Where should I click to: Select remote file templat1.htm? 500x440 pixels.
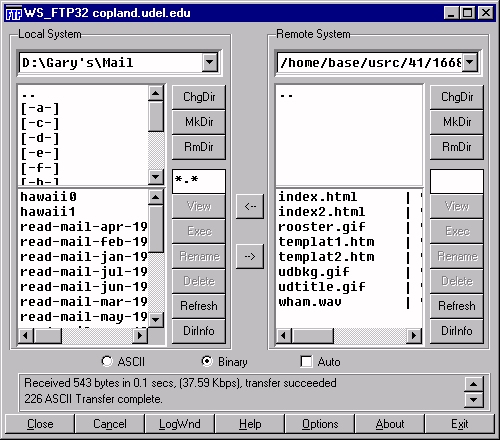[x=326, y=242]
